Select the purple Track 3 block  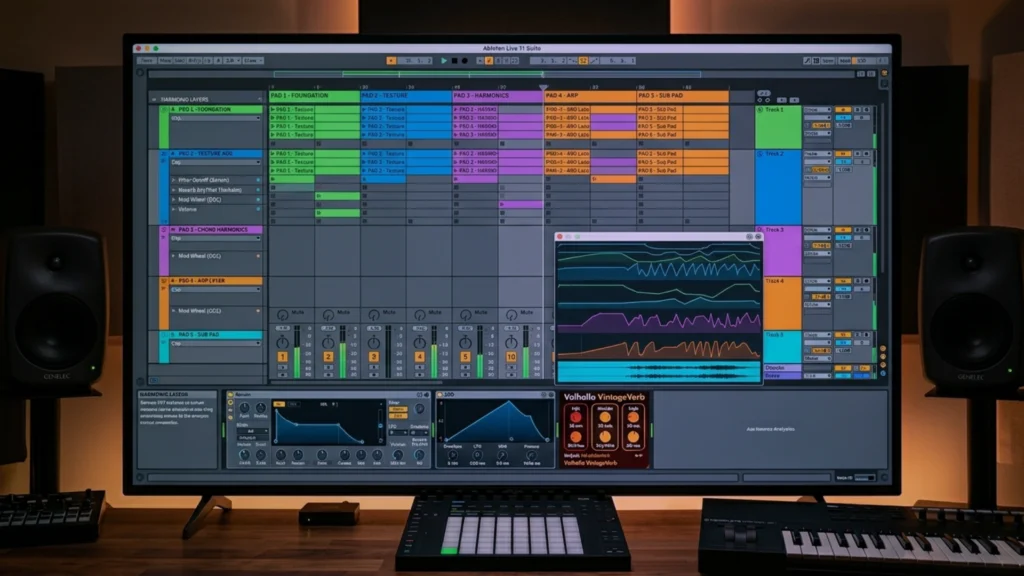coord(782,251)
